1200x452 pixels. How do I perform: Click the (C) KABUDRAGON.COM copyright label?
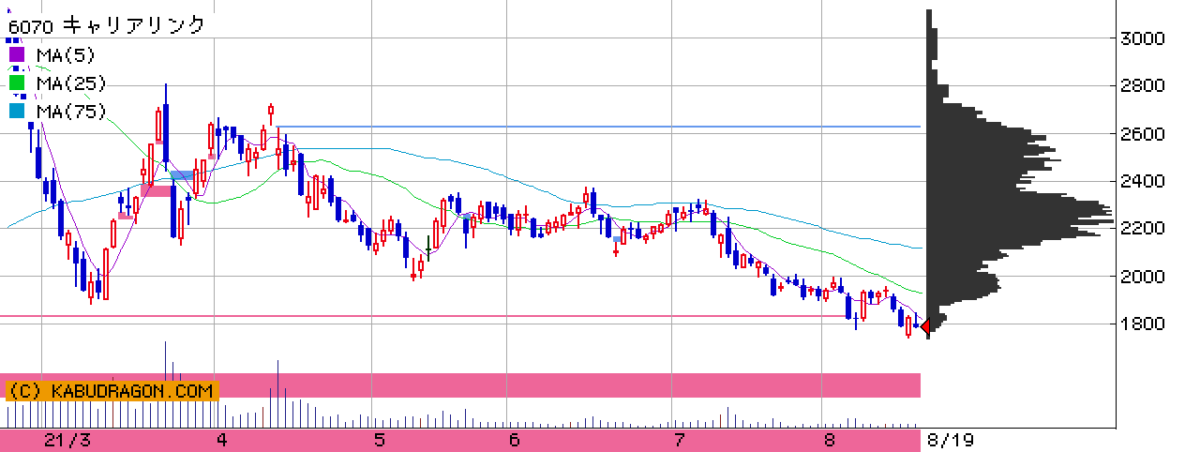click(111, 391)
